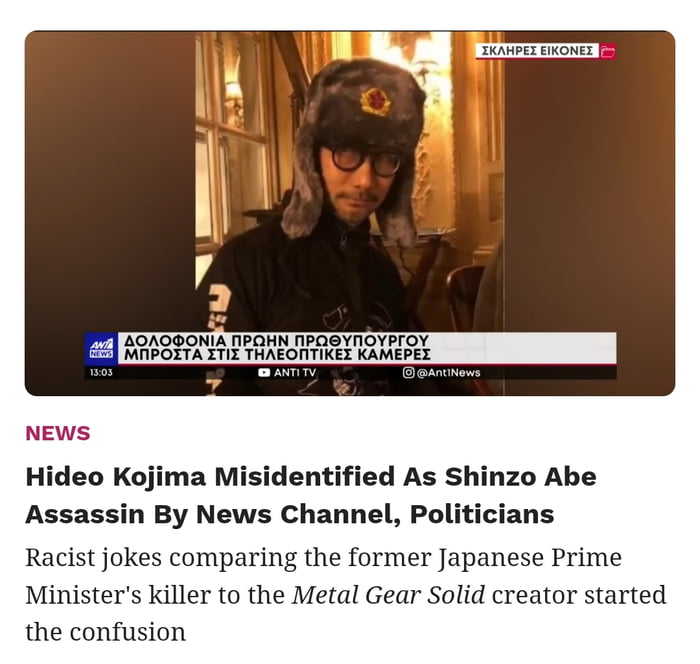Click the ΣΚΛΗΡΕΣ ΕΙΚΟΝΕΣ label

pos(538,51)
